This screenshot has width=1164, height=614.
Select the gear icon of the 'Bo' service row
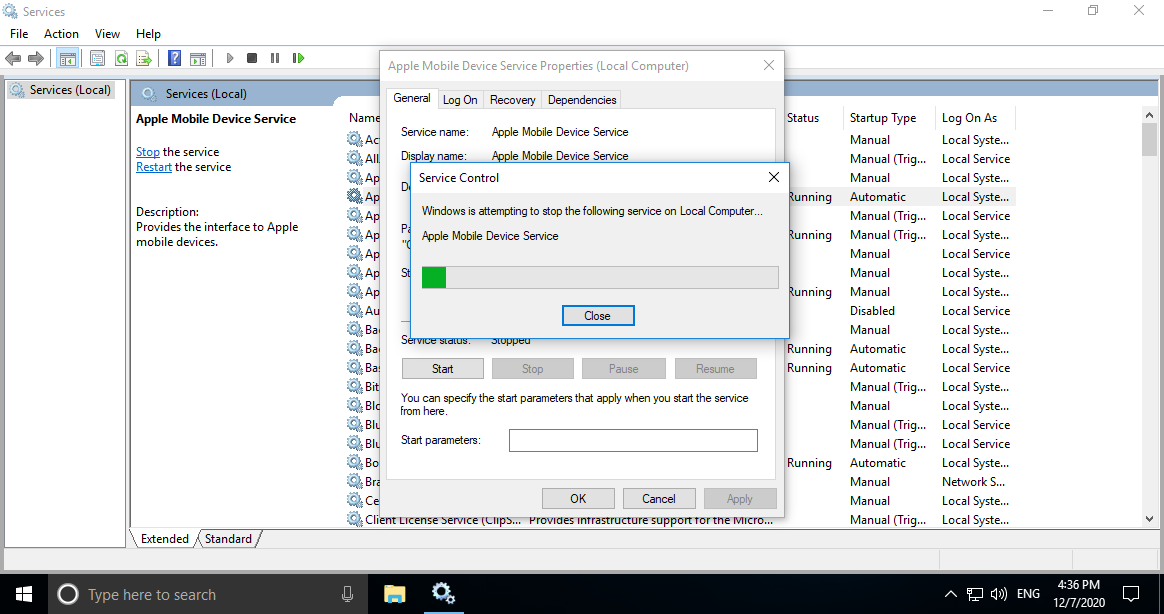(355, 463)
